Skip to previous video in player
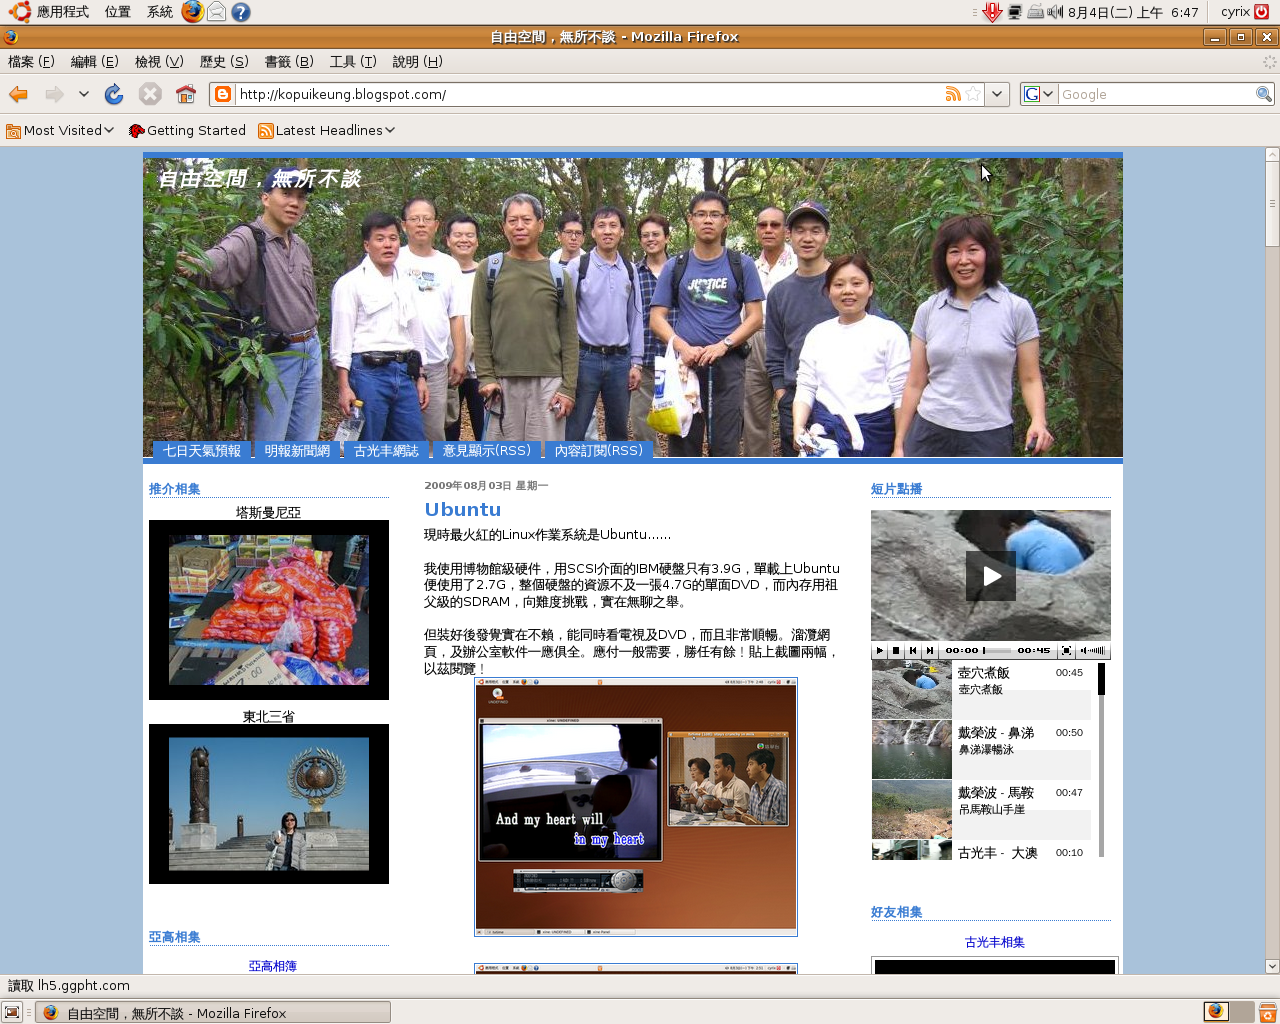 (913, 650)
